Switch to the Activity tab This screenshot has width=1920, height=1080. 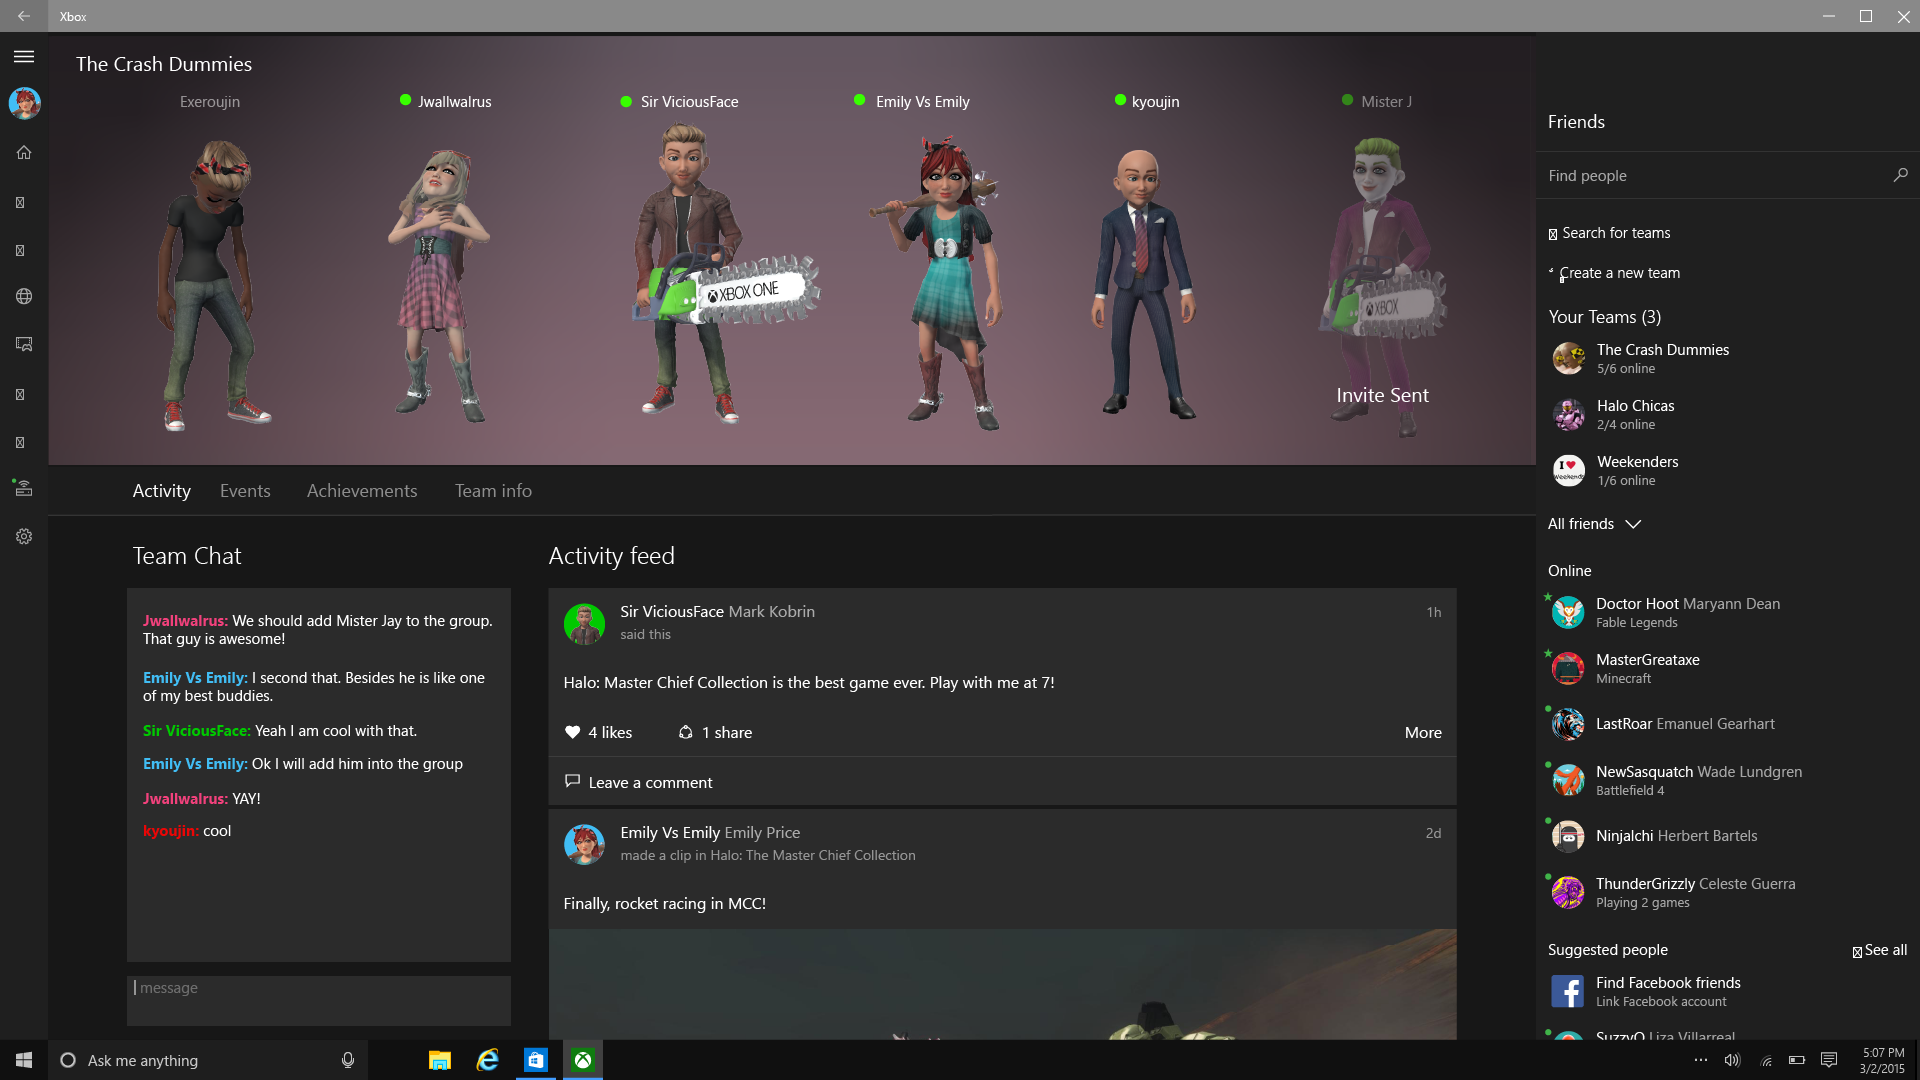tap(161, 491)
